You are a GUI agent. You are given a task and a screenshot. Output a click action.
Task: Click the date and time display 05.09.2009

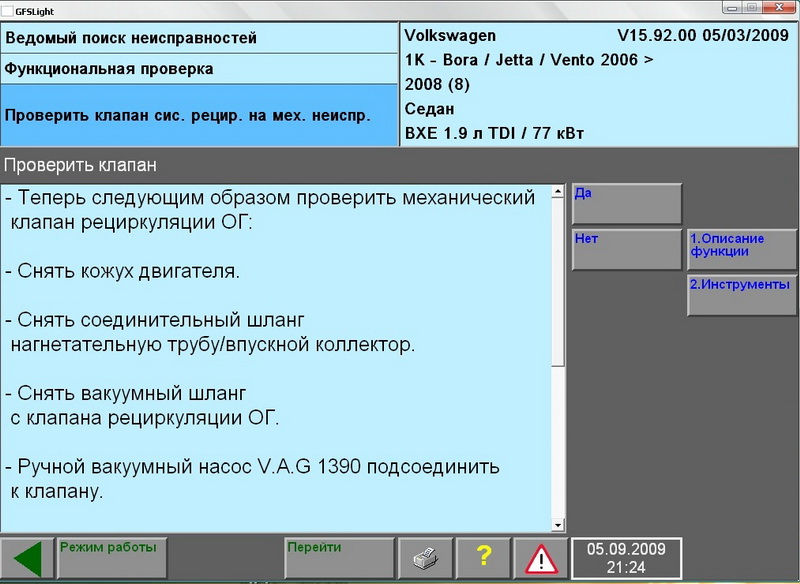pos(627,558)
